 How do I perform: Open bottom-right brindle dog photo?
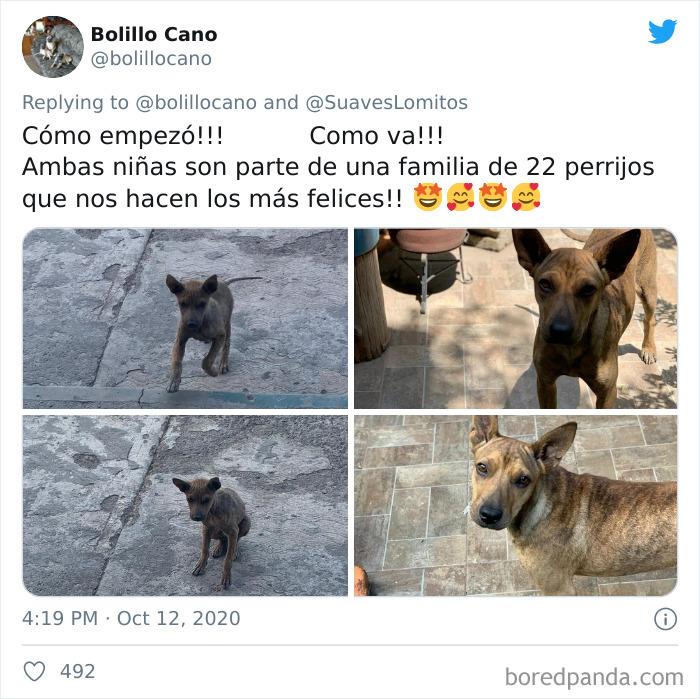[516, 505]
